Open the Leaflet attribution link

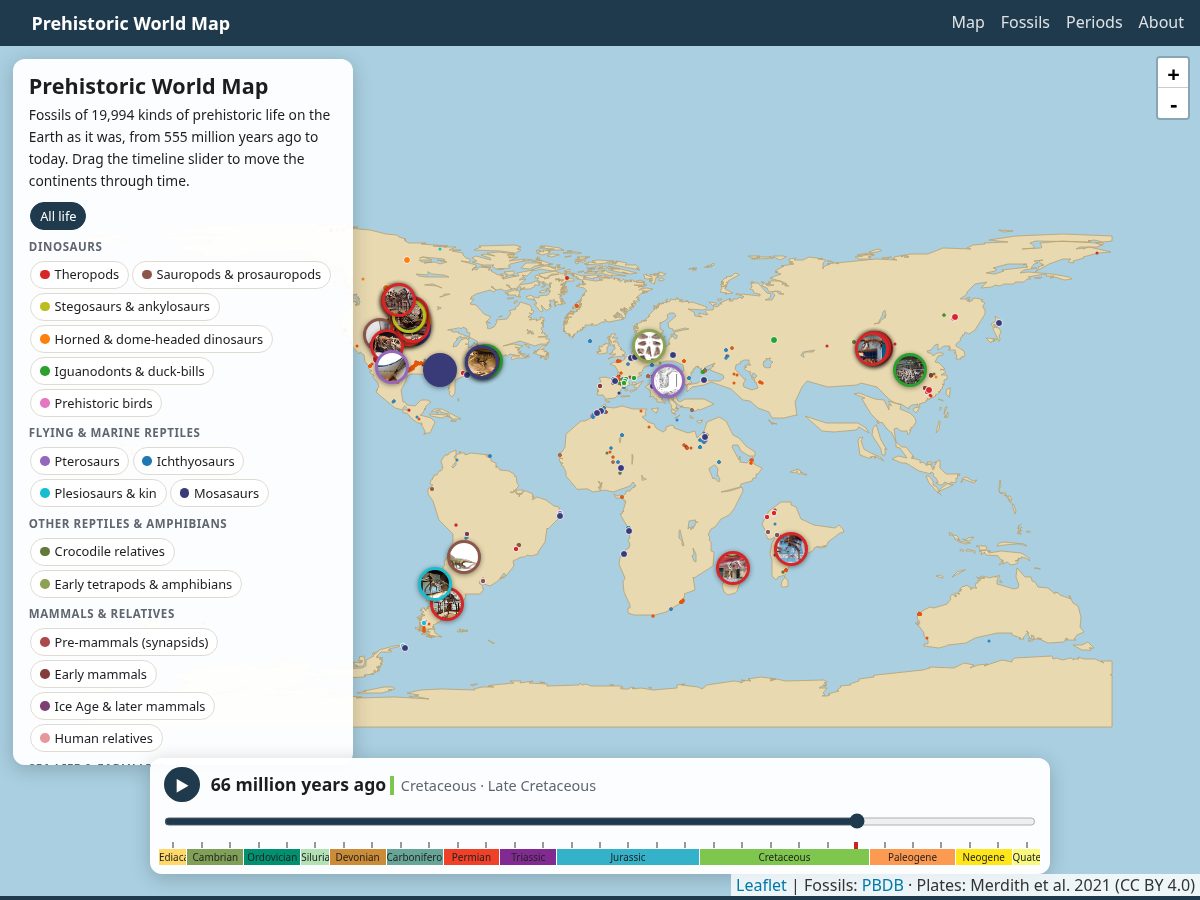(x=761, y=885)
